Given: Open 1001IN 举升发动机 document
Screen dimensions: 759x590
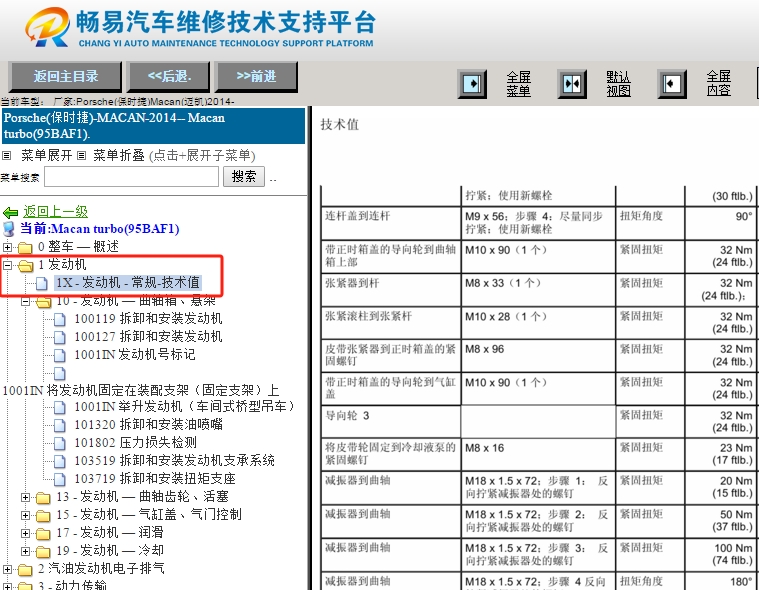Looking at the screenshot, I should click(184, 407).
